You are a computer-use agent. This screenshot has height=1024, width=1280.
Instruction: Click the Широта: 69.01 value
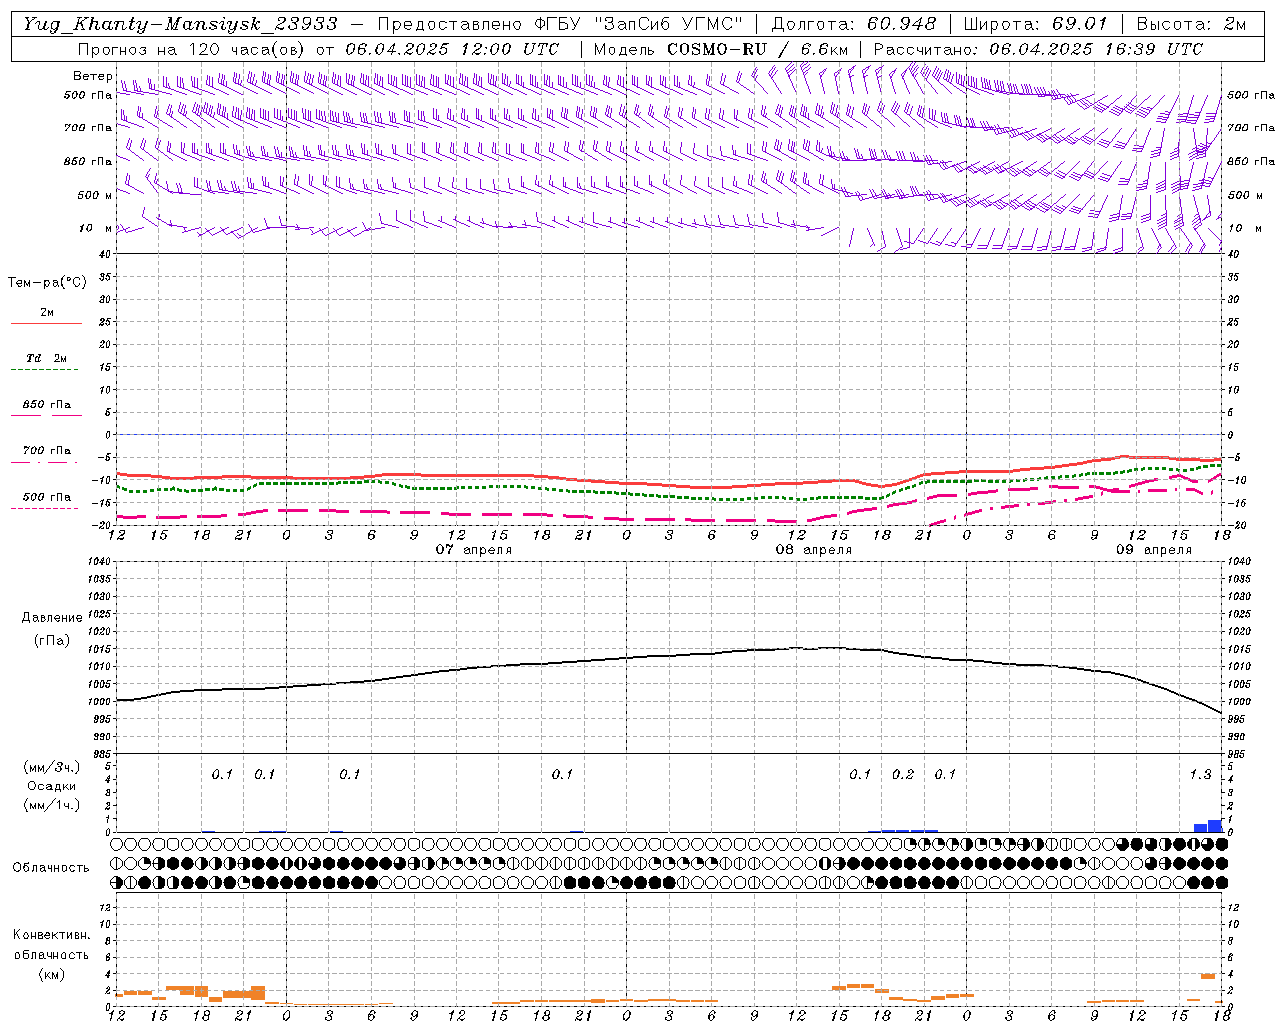1036,24
